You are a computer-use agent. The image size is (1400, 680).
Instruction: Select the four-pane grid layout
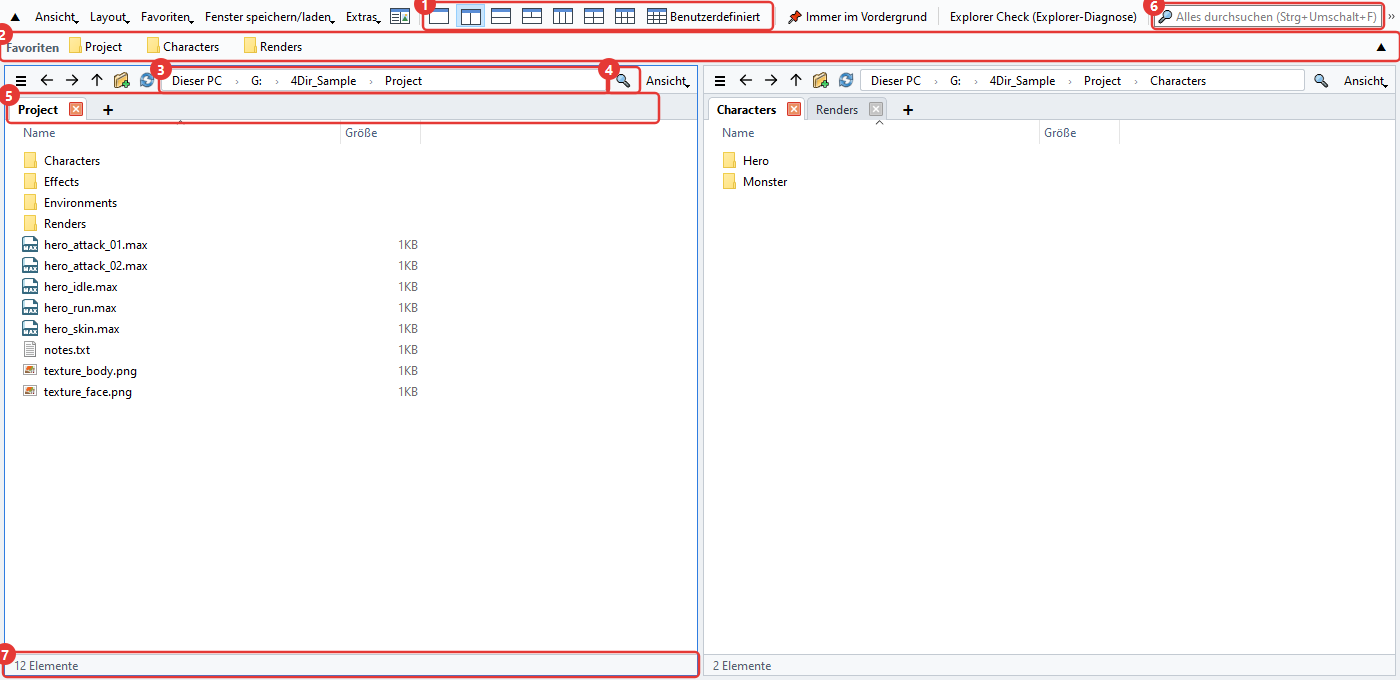(x=594, y=16)
